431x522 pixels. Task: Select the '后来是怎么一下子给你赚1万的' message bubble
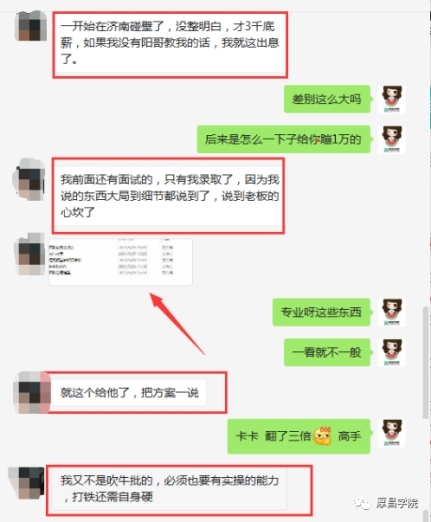[283, 139]
